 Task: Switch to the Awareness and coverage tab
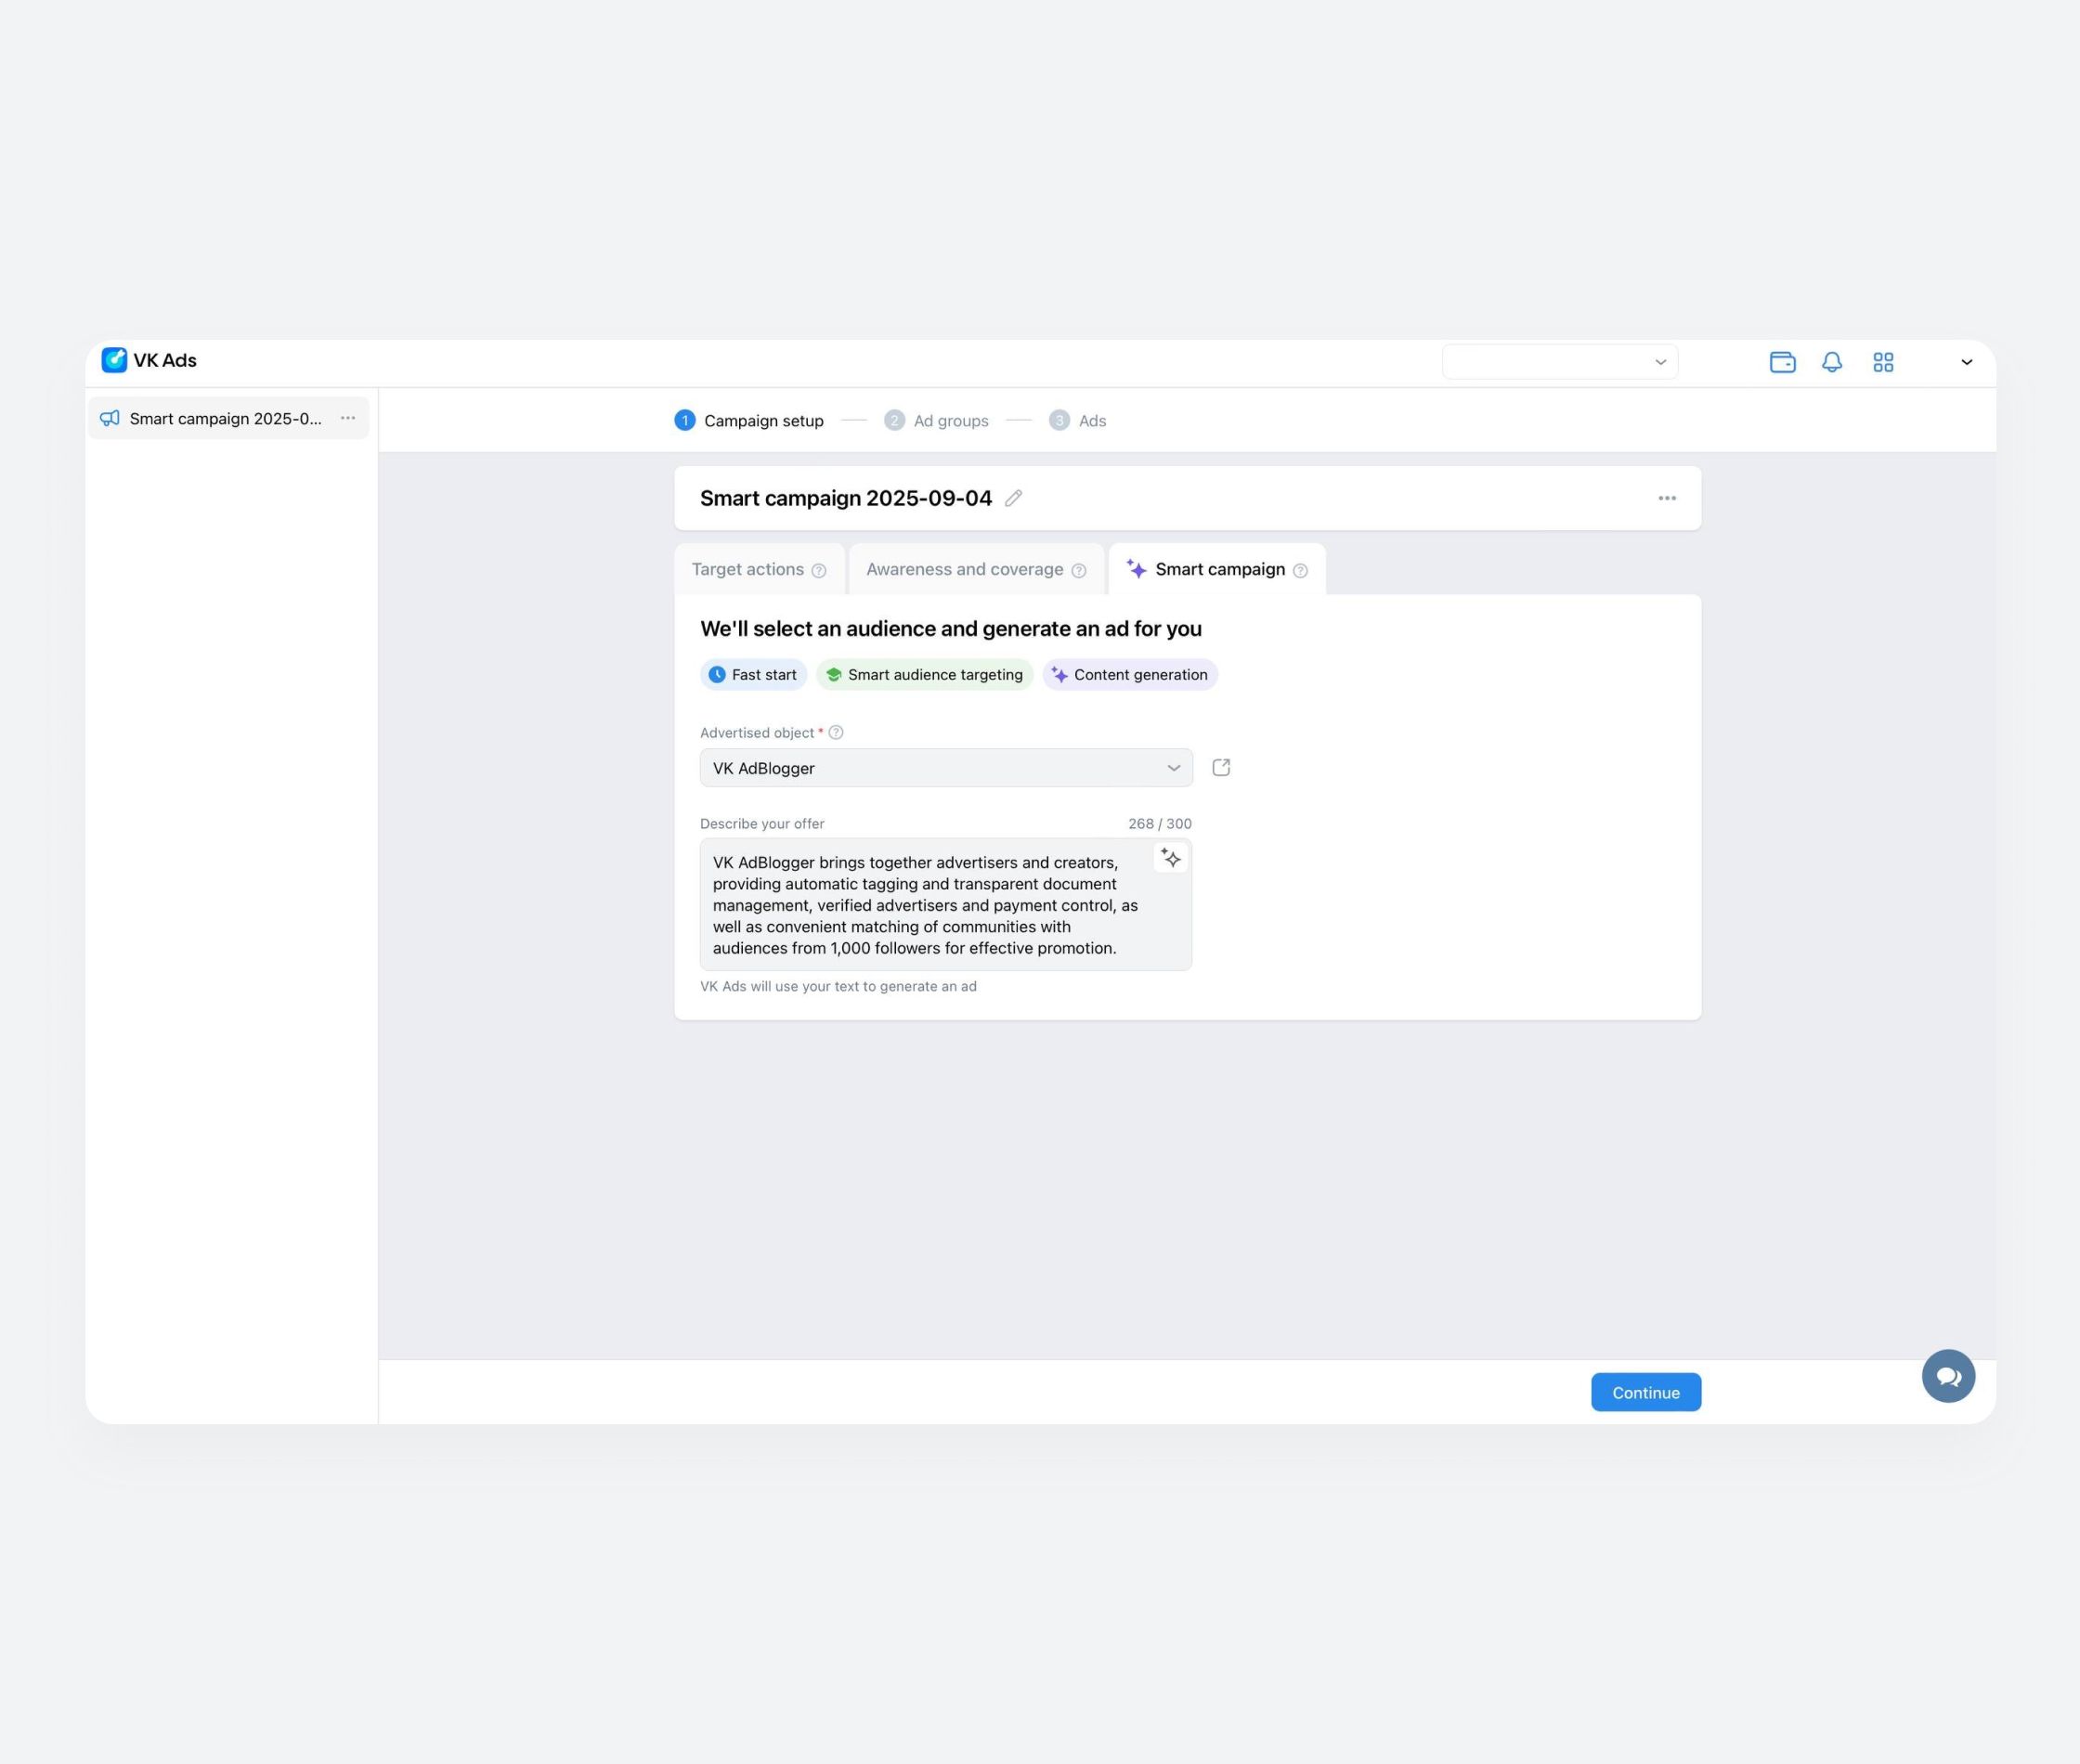click(x=963, y=569)
